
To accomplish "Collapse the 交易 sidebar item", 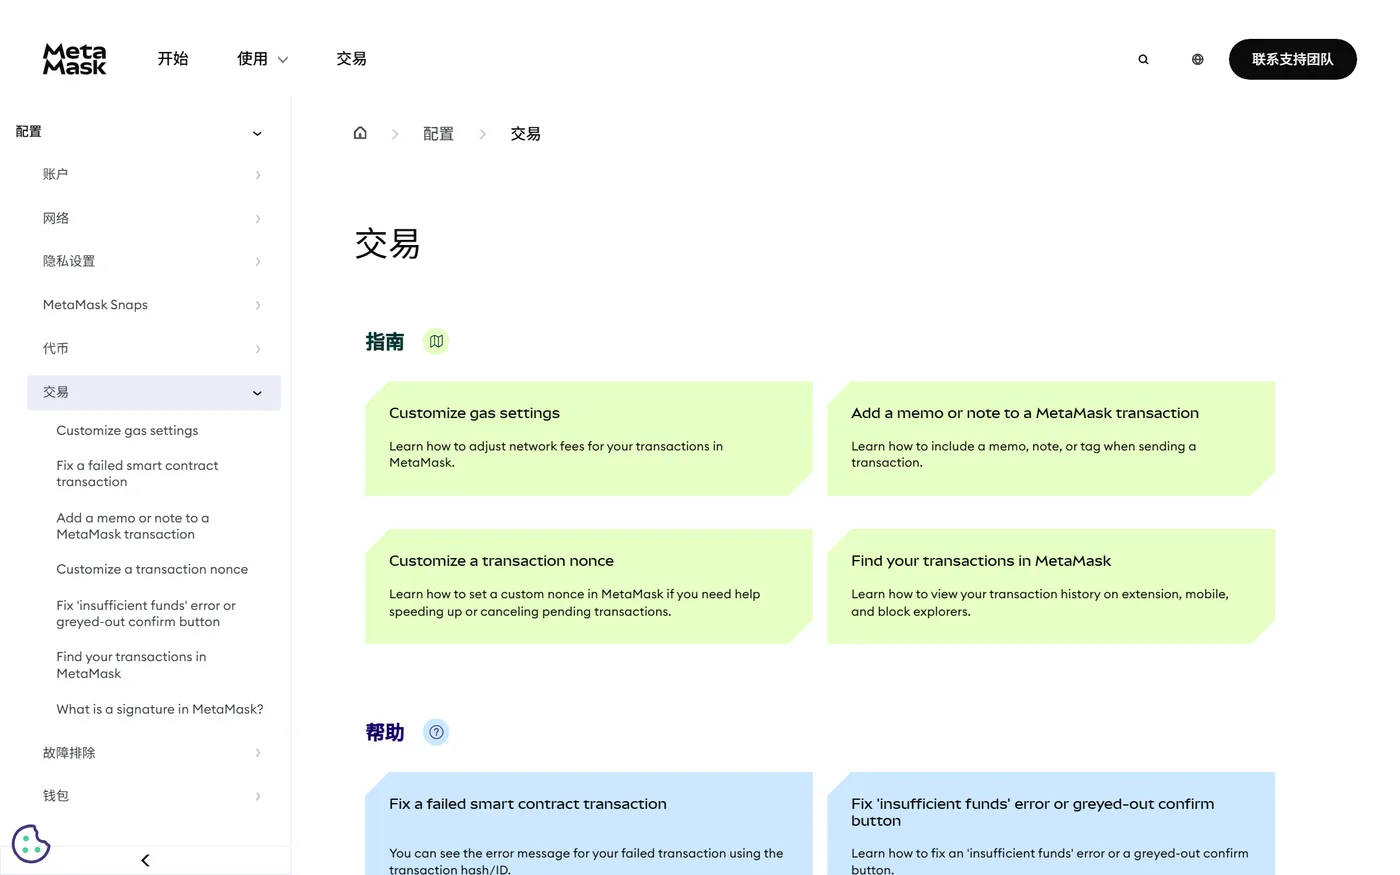I will pos(257,393).
